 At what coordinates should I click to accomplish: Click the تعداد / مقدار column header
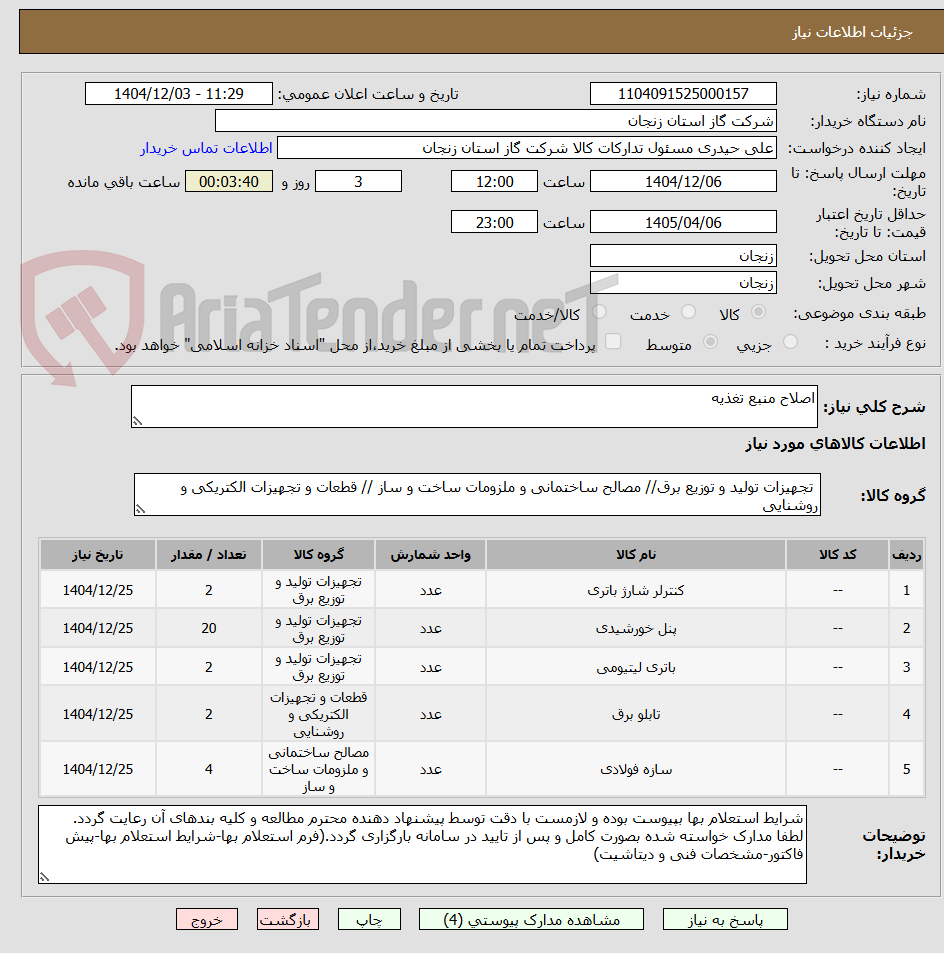point(208,554)
